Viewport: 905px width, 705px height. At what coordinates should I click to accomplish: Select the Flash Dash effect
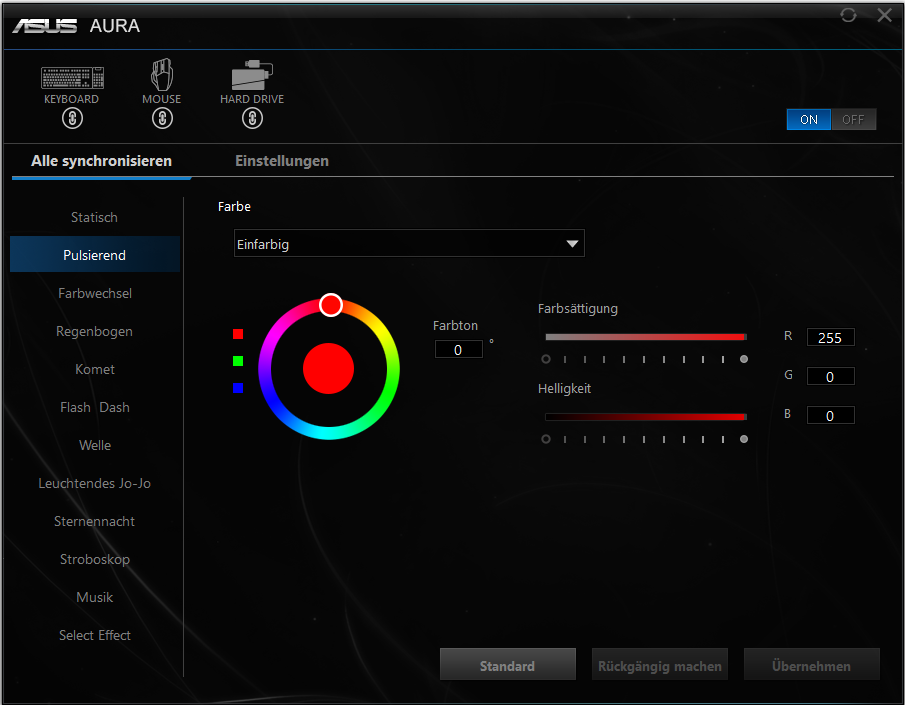pyautogui.click(x=95, y=407)
